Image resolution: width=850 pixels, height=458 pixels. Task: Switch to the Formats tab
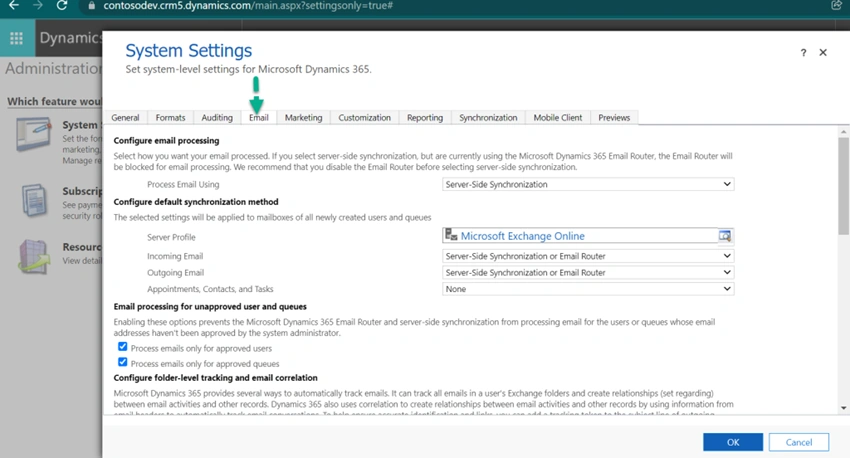click(x=170, y=118)
